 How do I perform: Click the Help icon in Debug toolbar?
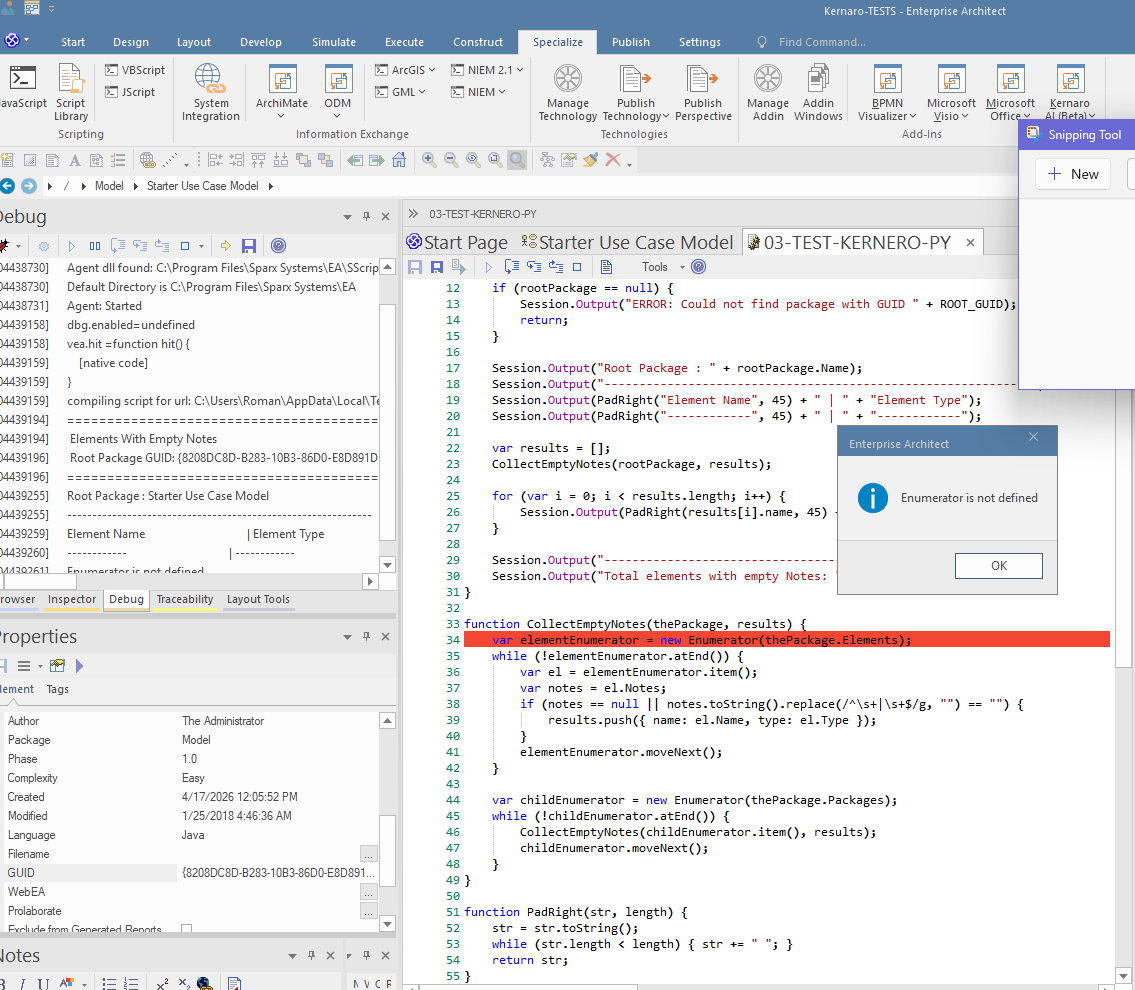pos(278,246)
